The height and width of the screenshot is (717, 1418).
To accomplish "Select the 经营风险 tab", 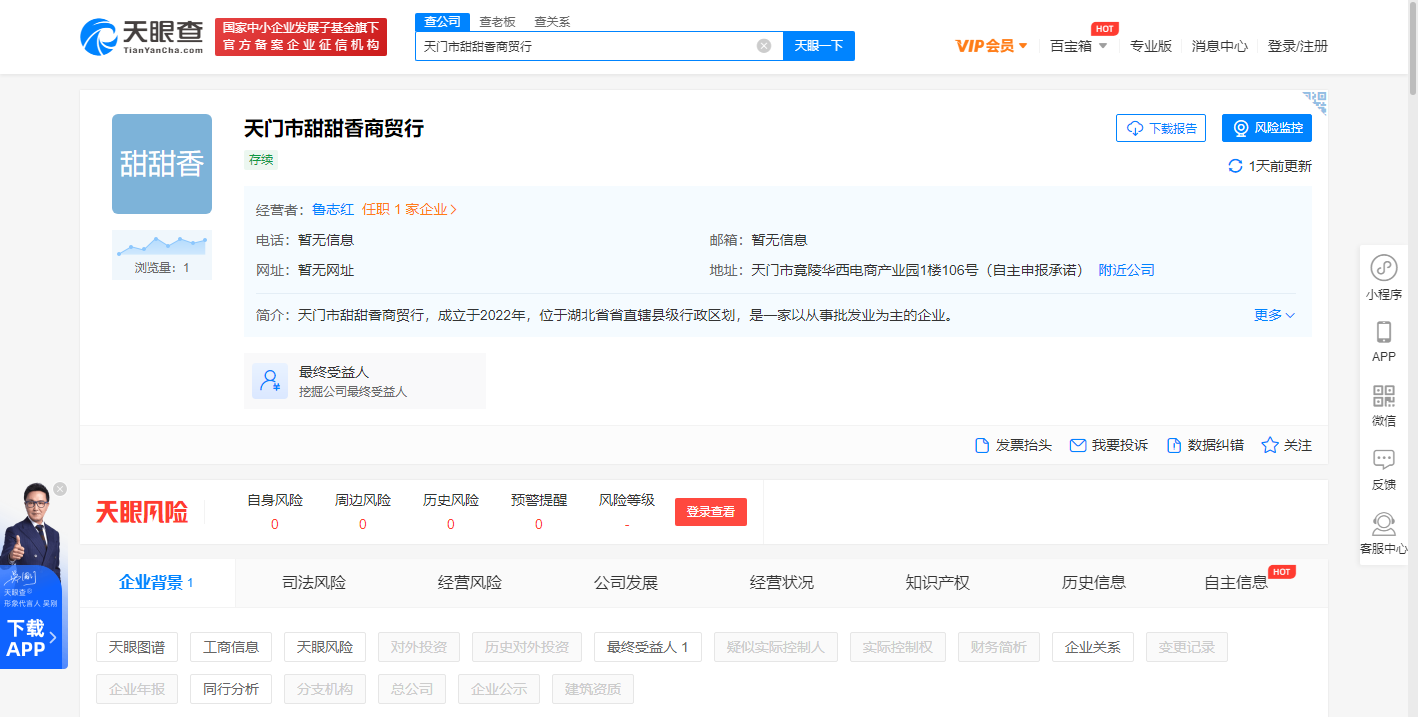I will point(470,582).
